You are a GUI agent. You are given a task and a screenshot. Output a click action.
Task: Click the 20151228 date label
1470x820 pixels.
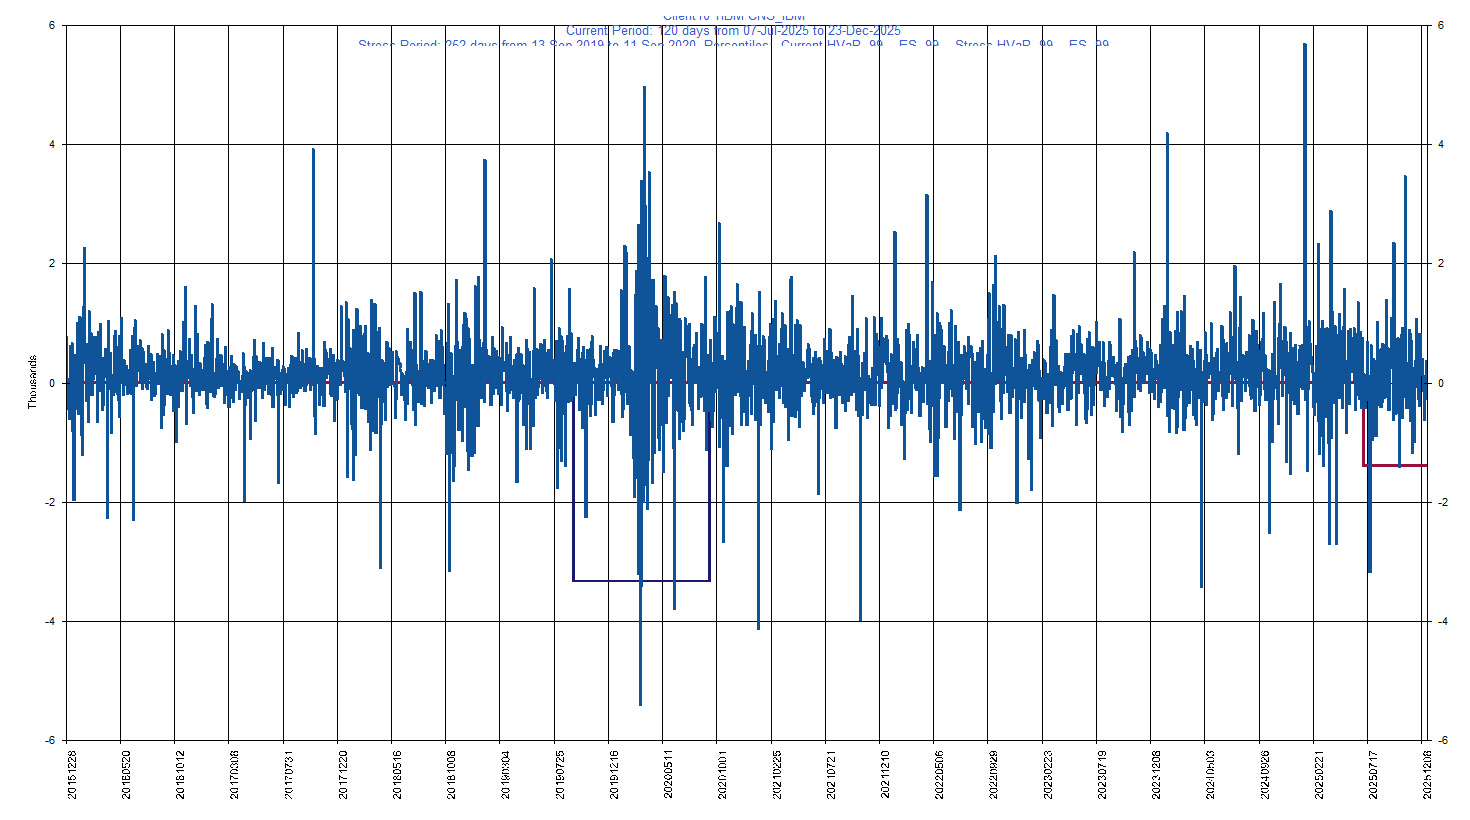click(70, 775)
